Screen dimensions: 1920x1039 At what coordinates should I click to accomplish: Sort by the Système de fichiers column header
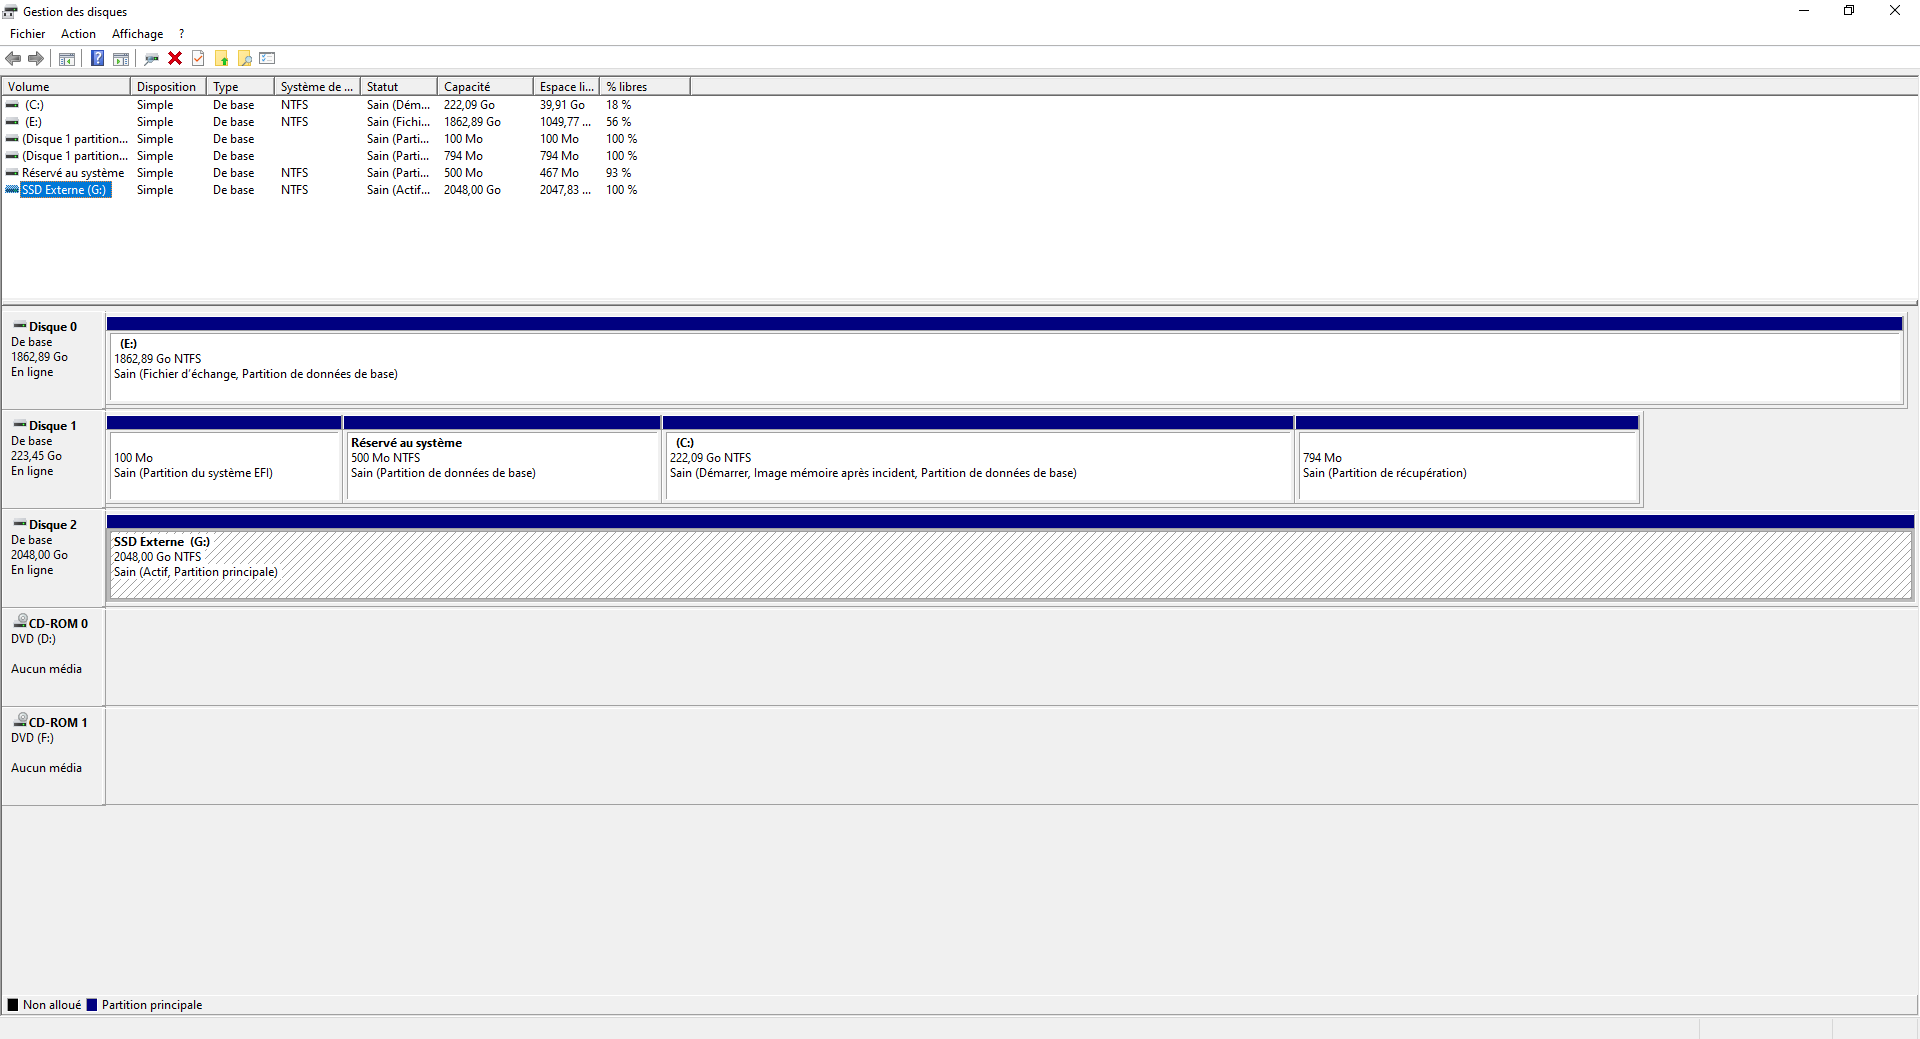point(317,87)
